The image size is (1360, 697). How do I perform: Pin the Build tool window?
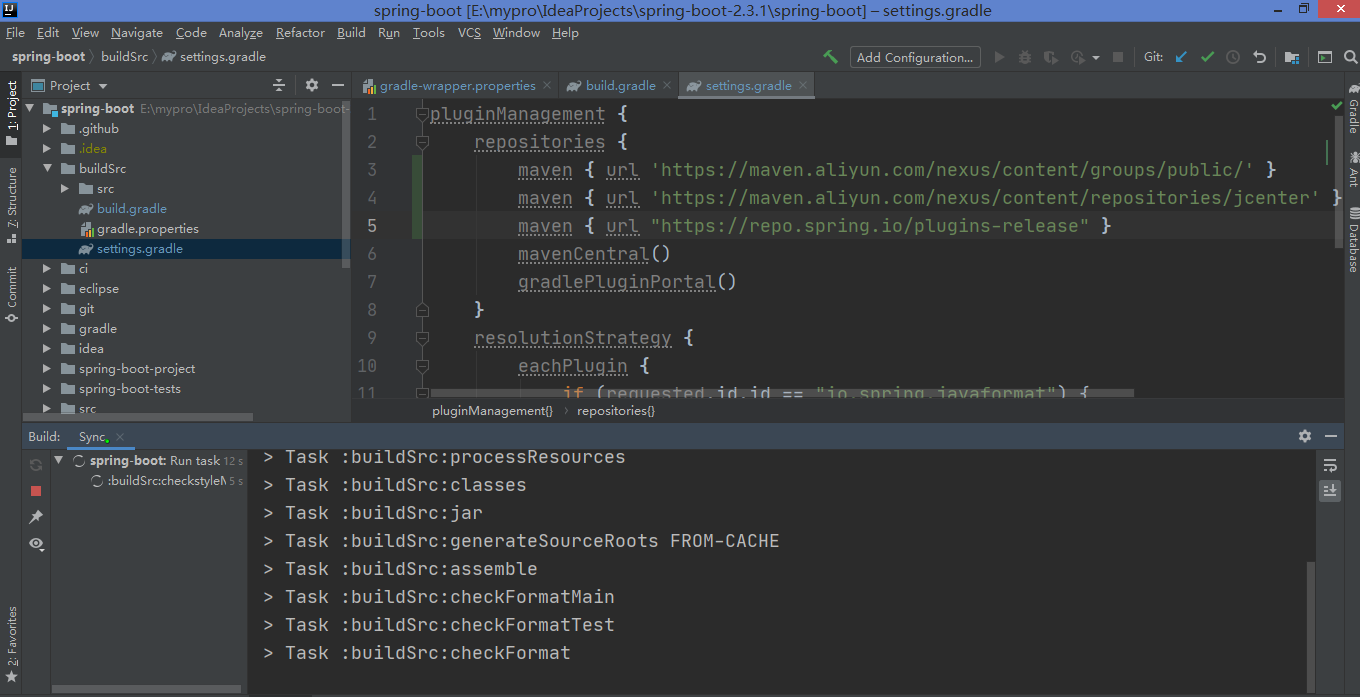tap(36, 516)
